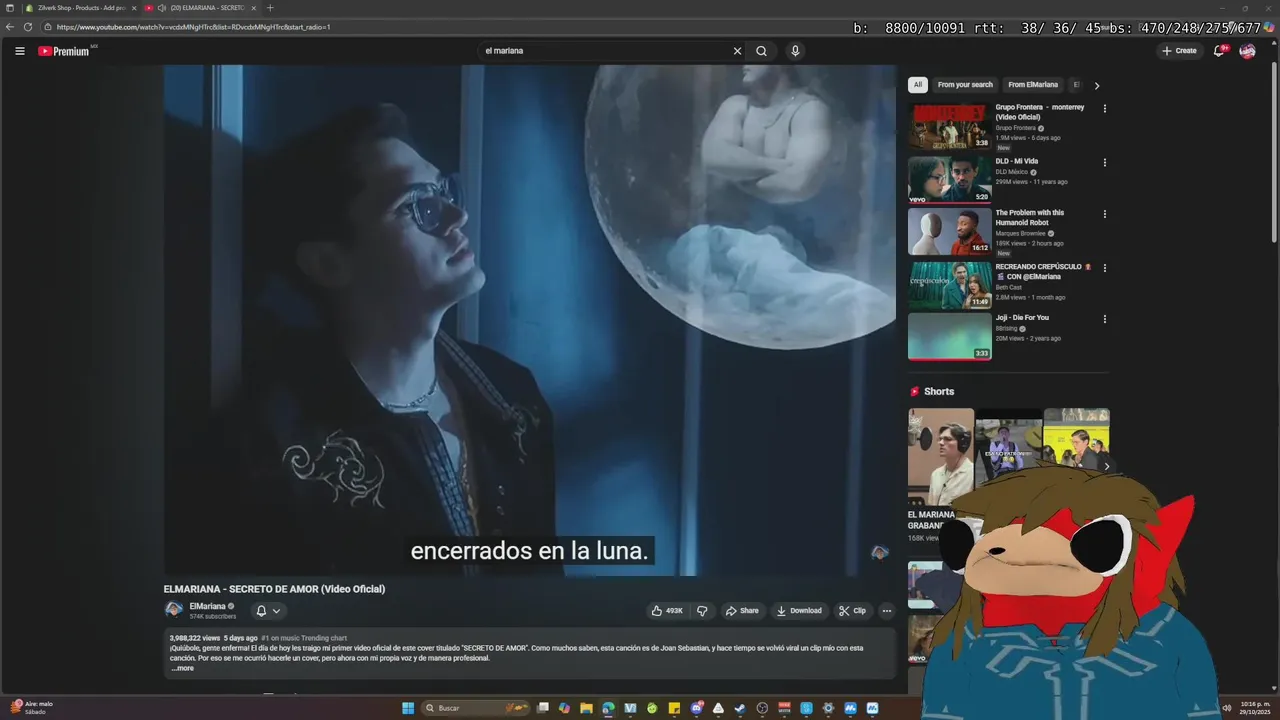The width and height of the screenshot is (1280, 720).
Task: Open more actions ellipsis below the video
Action: click(x=886, y=611)
